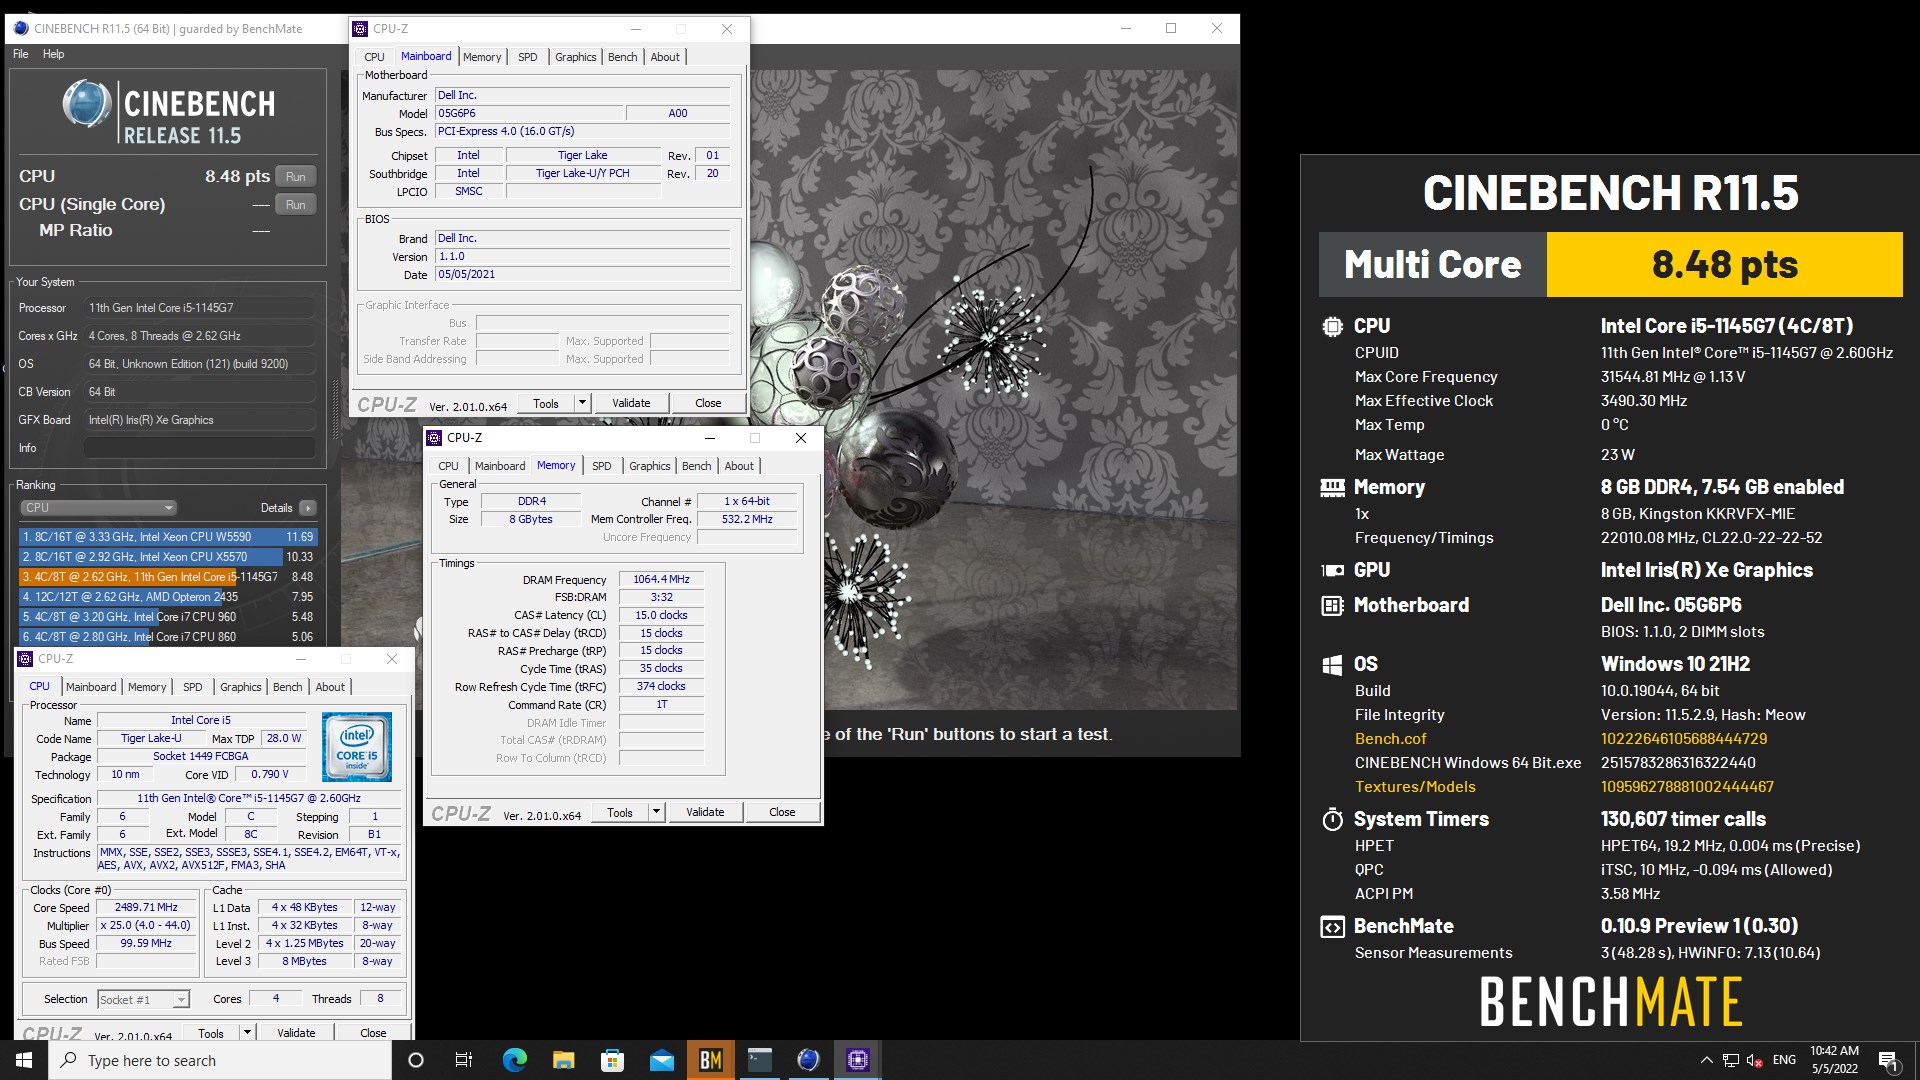Click Close button in Memory CPU-Z window
The width and height of the screenshot is (1920, 1080).
[782, 812]
